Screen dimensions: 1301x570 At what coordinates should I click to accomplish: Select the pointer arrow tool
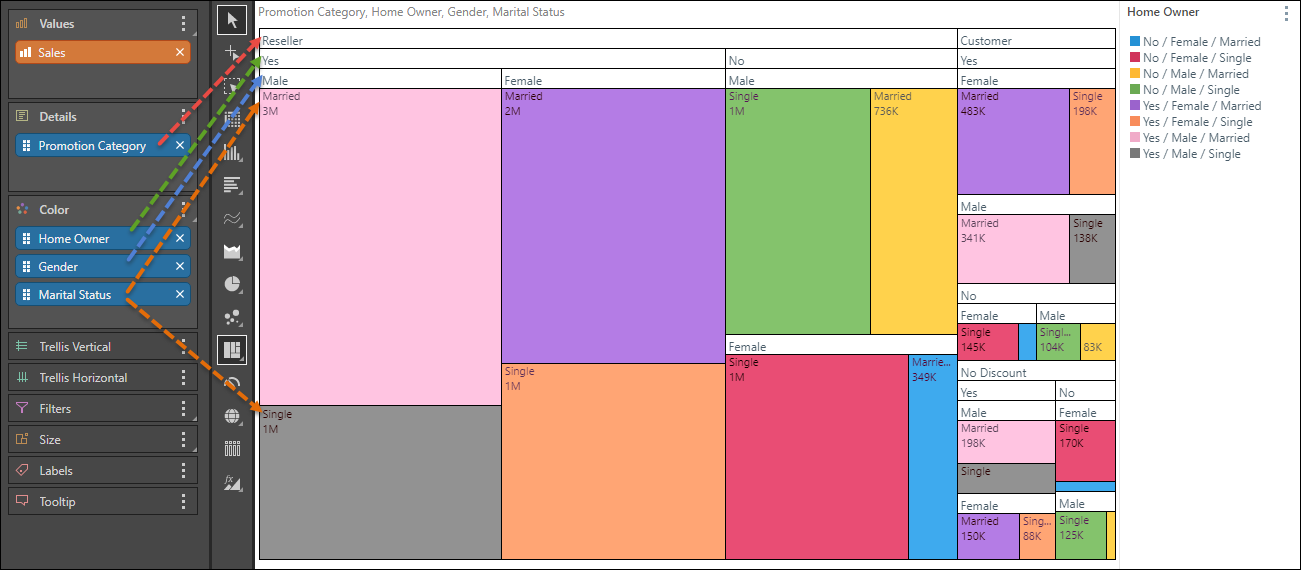pyautogui.click(x=232, y=20)
